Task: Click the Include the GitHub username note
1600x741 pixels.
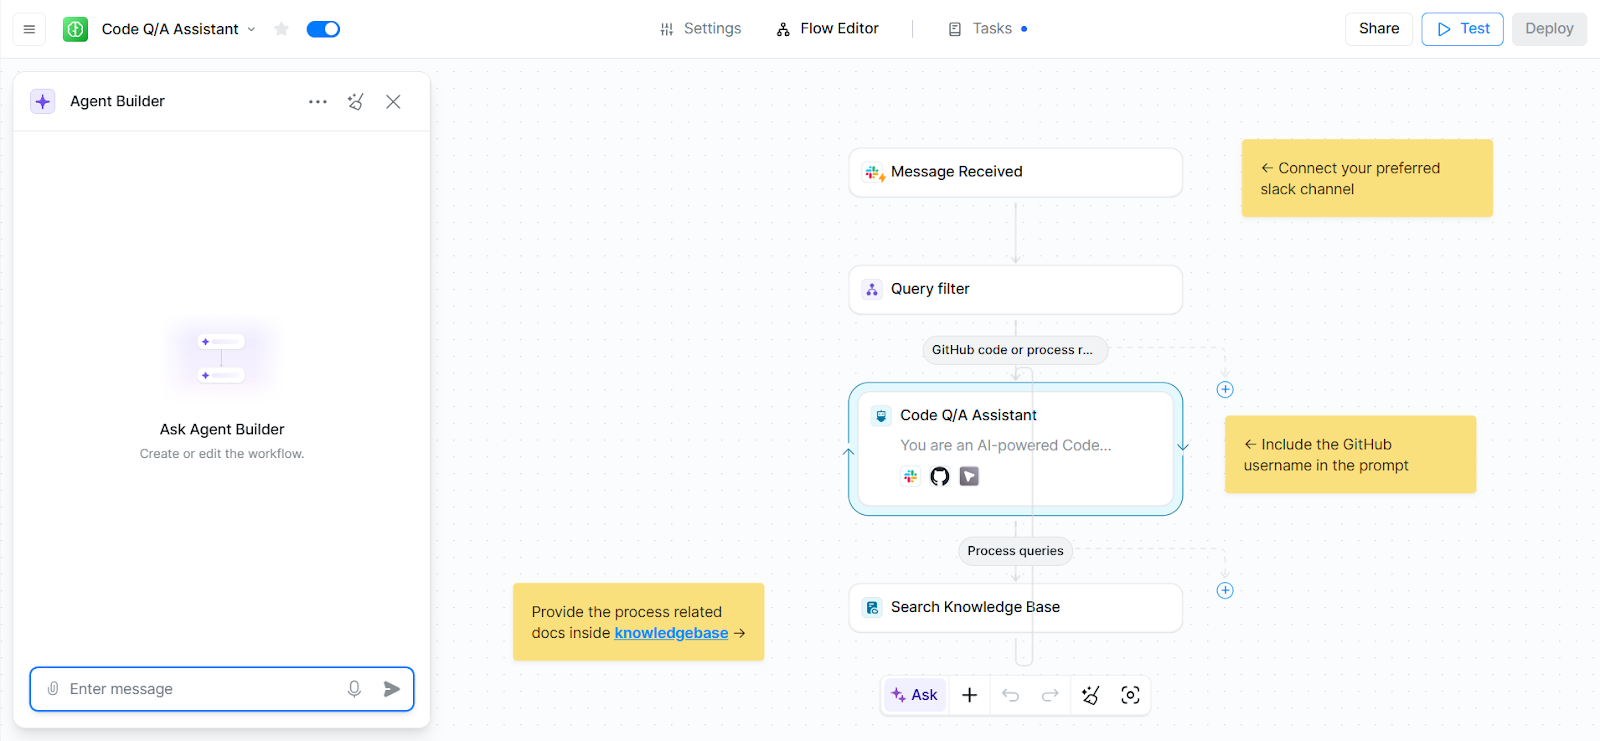Action: [x=1350, y=454]
